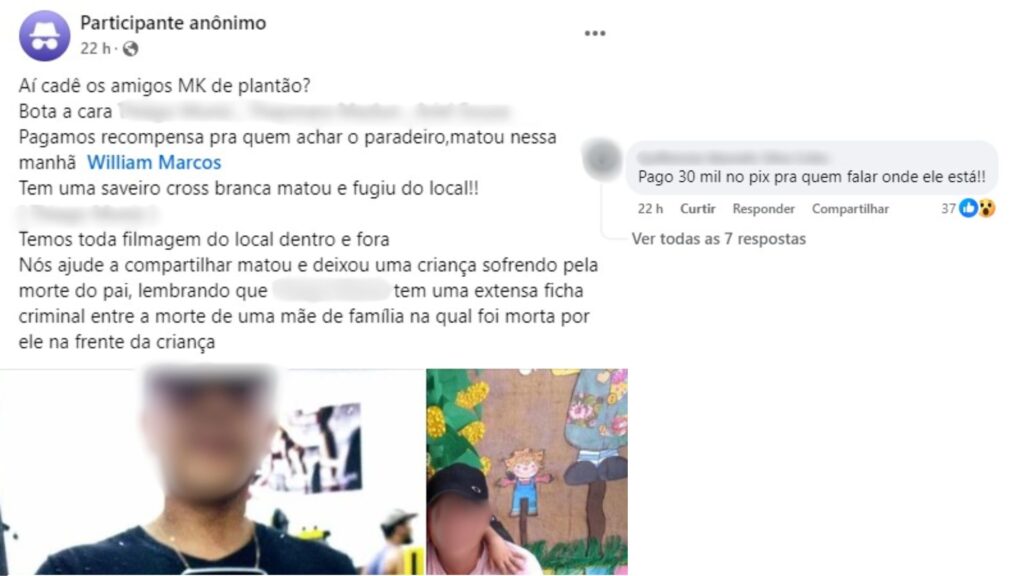This screenshot has height=576, width=1024.
Task: Open the William Marcos tagged profile
Action: coord(154,163)
